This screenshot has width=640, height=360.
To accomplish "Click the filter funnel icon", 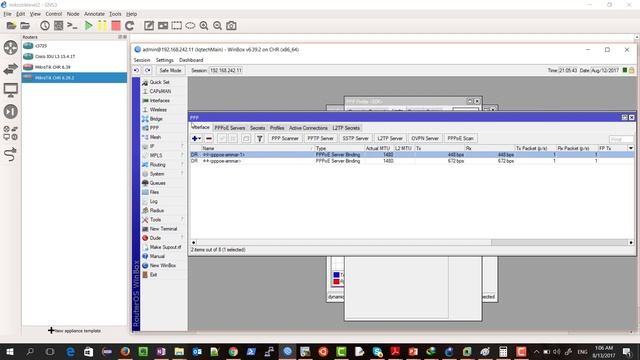I will [x=260, y=138].
